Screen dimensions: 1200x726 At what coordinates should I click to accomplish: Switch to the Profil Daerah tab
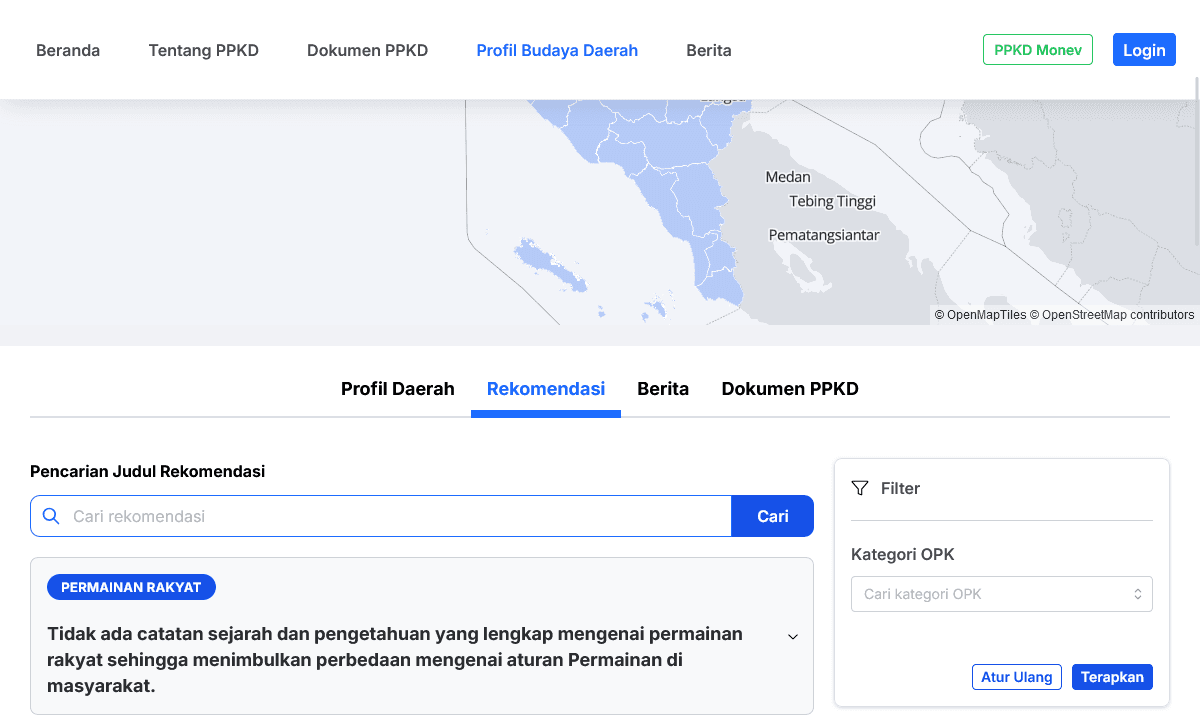pos(397,388)
